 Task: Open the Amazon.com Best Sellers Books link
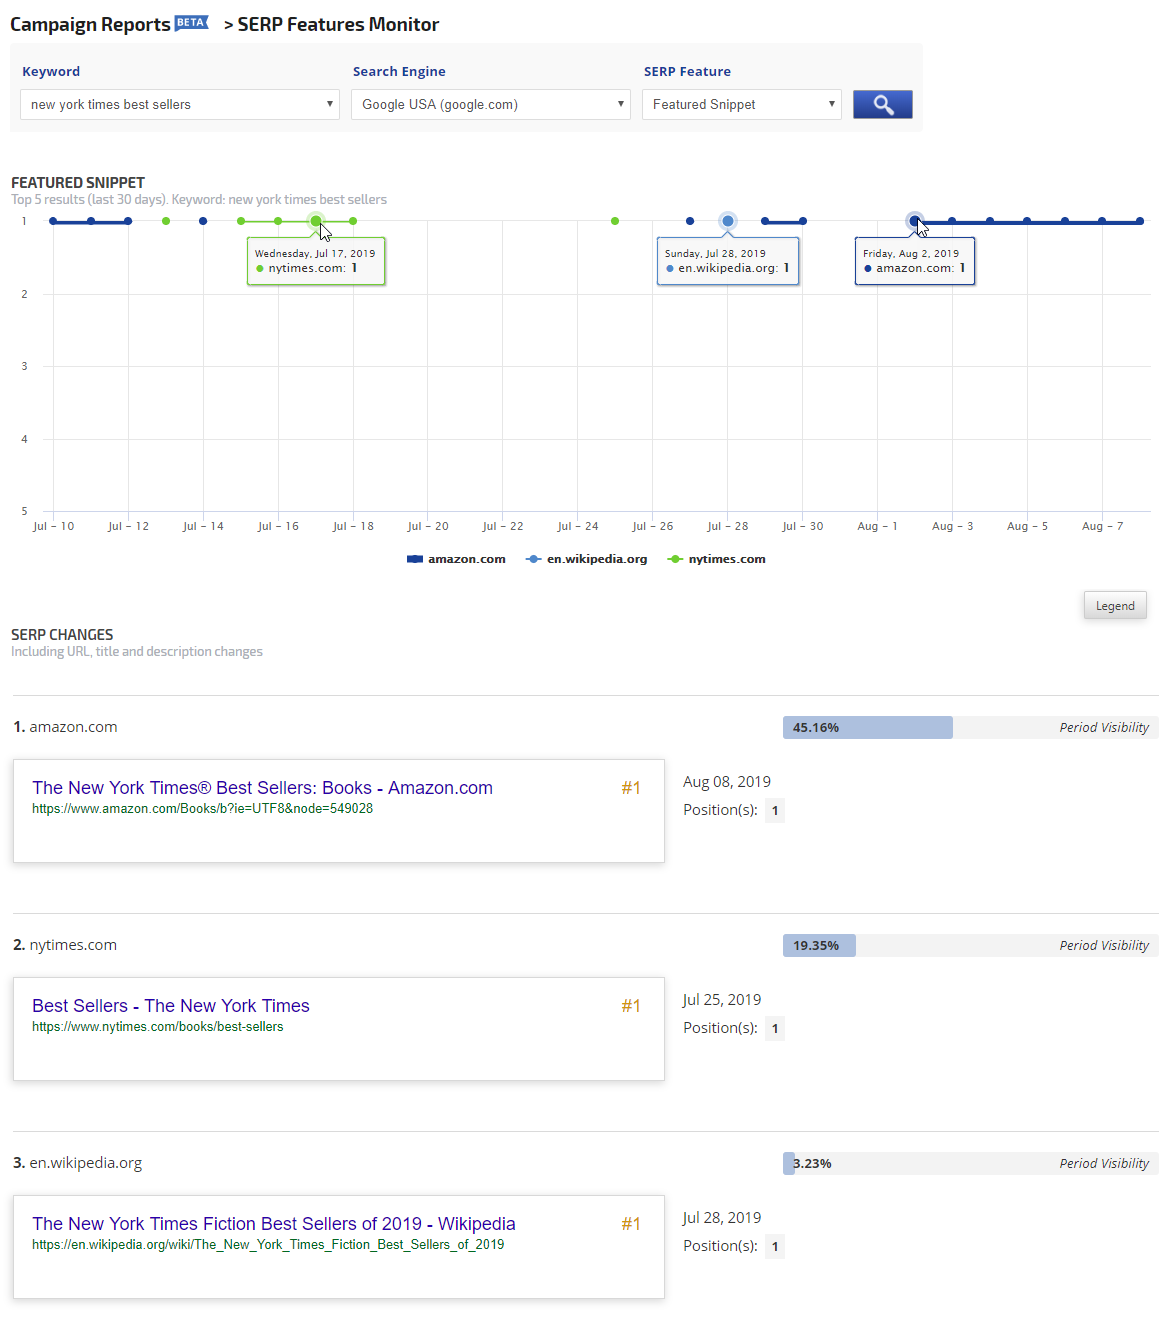[262, 788]
